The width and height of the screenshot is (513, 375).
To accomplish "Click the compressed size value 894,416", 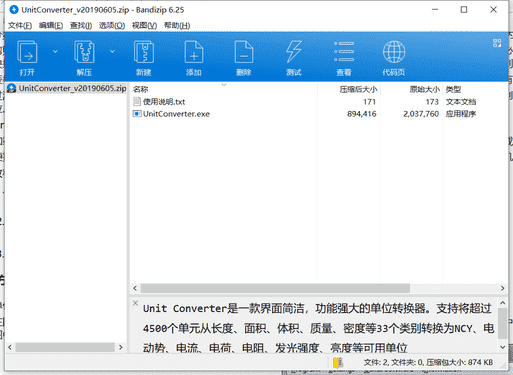I will click(362, 114).
